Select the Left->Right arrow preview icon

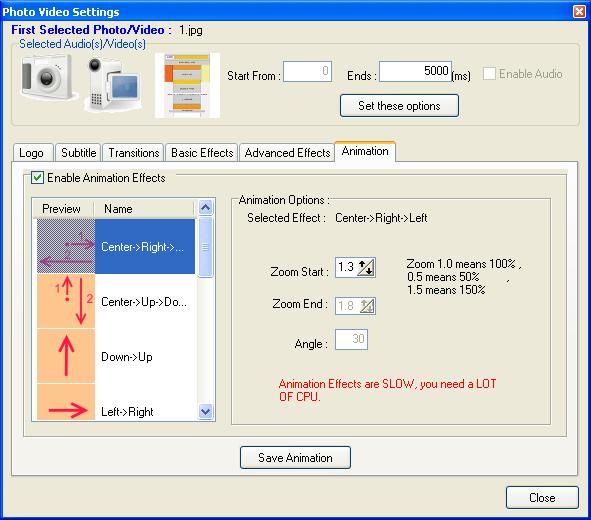(x=66, y=402)
